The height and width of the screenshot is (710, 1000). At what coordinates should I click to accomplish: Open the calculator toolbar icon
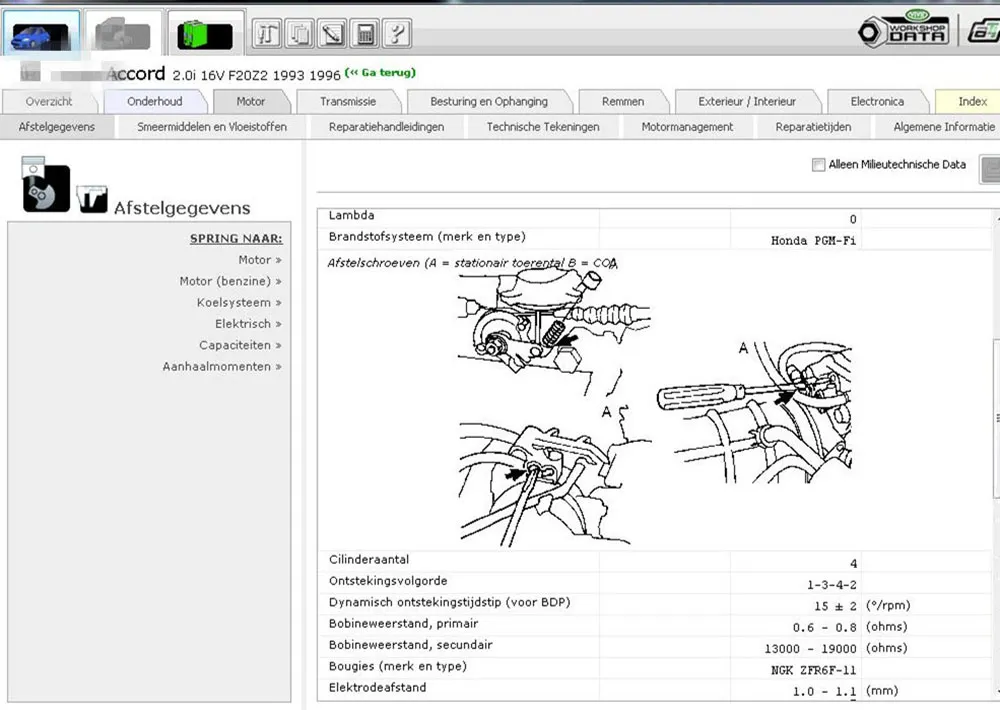pos(365,33)
